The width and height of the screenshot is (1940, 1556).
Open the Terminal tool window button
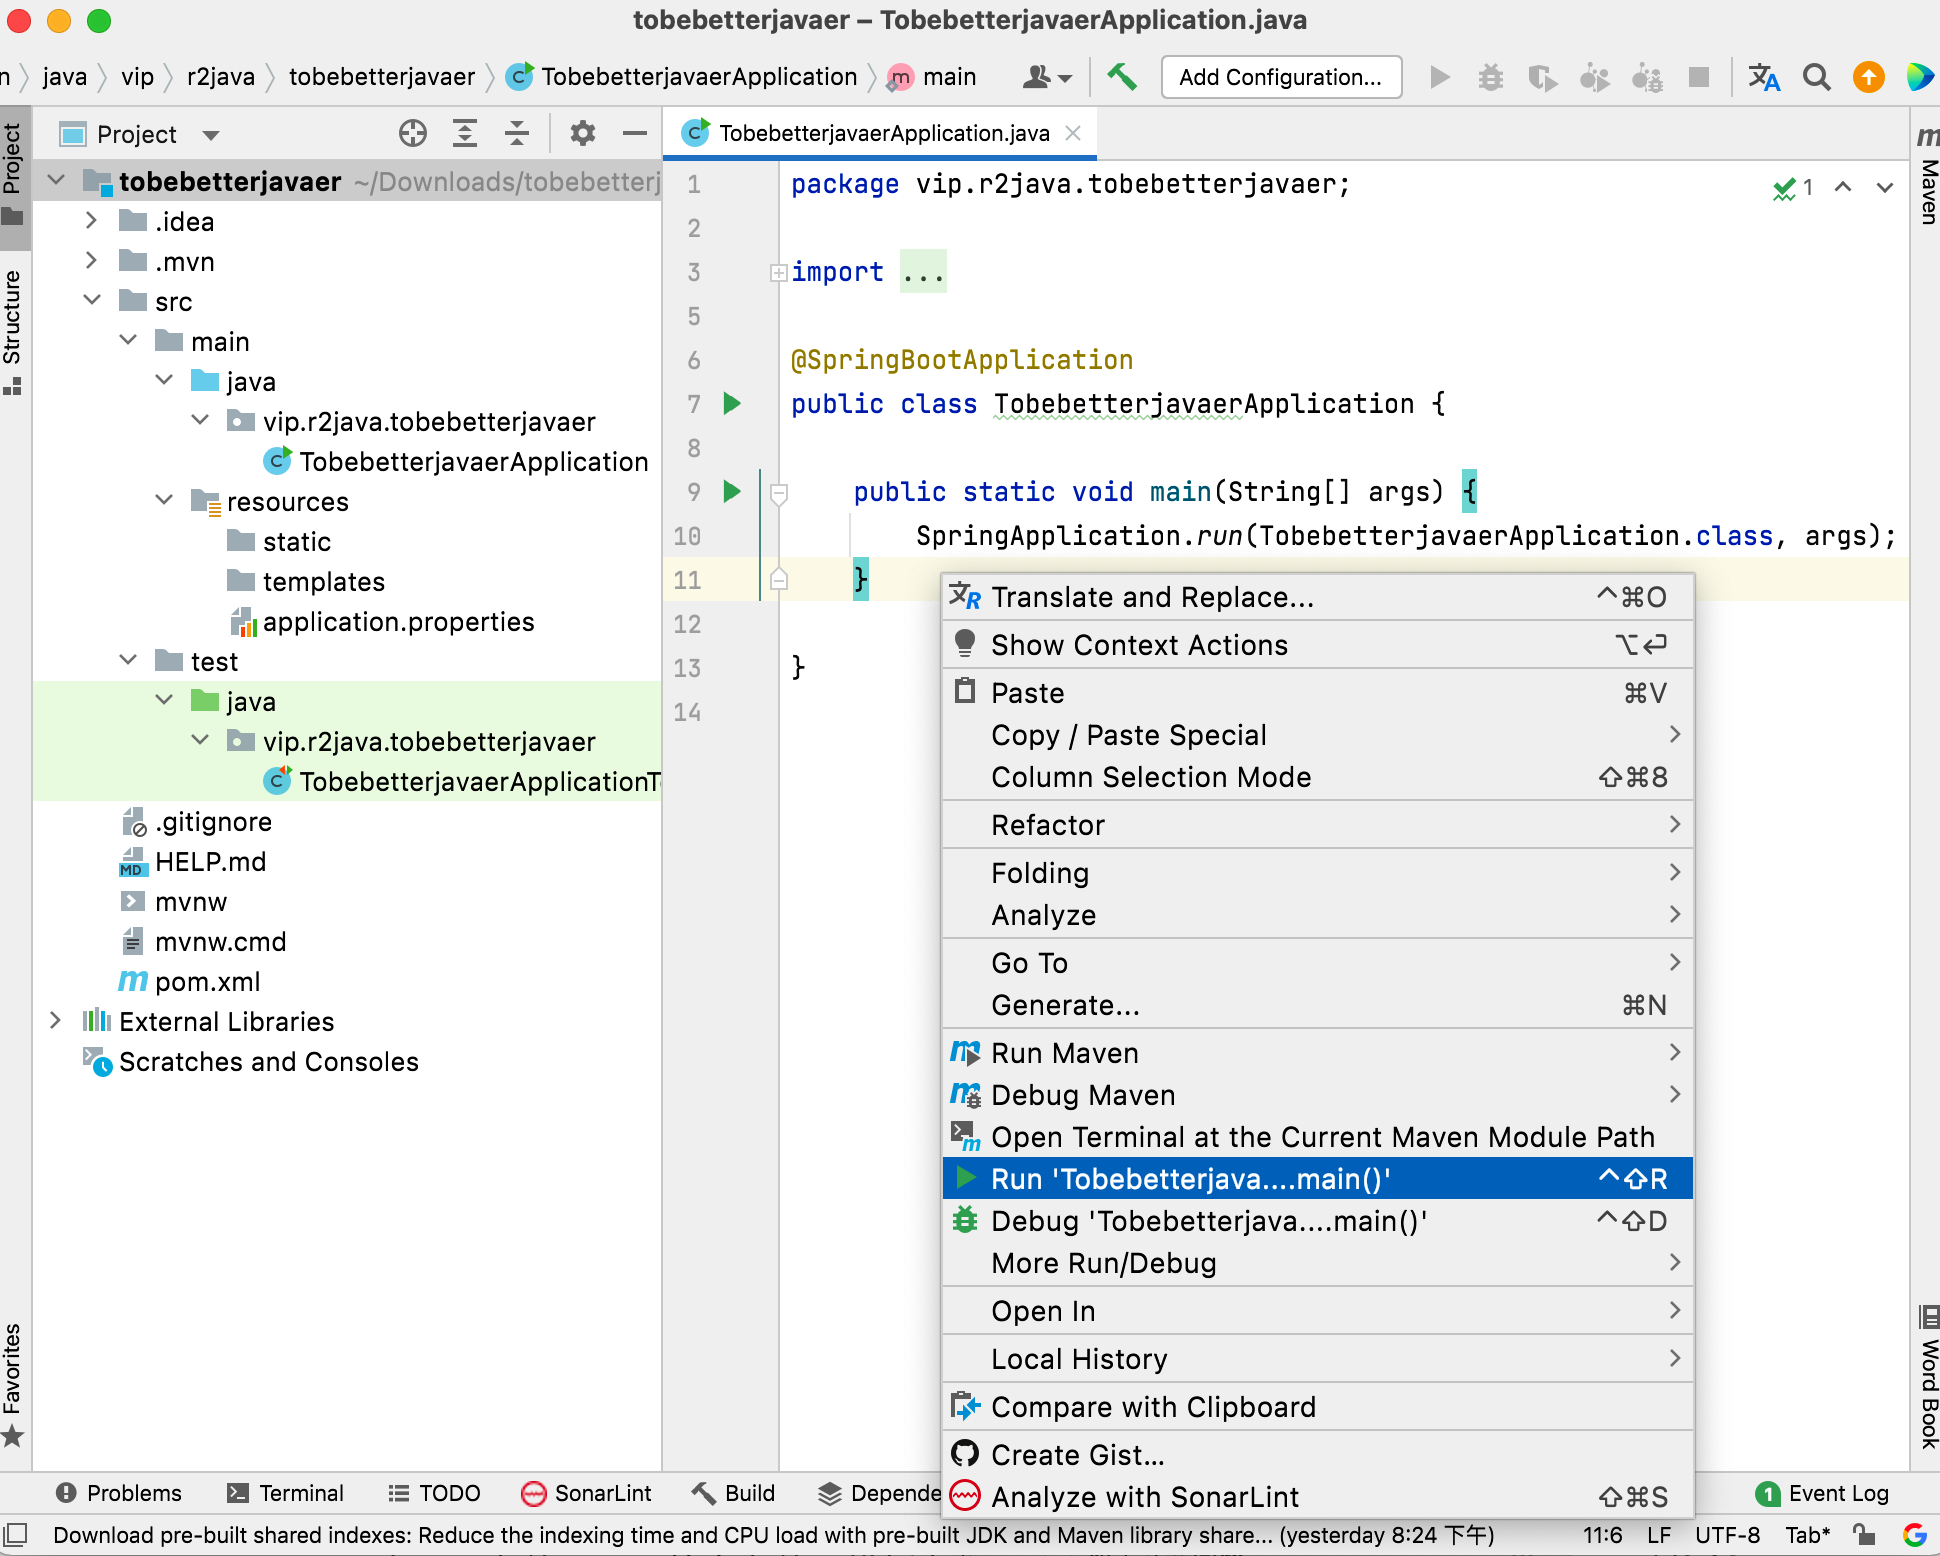[286, 1493]
